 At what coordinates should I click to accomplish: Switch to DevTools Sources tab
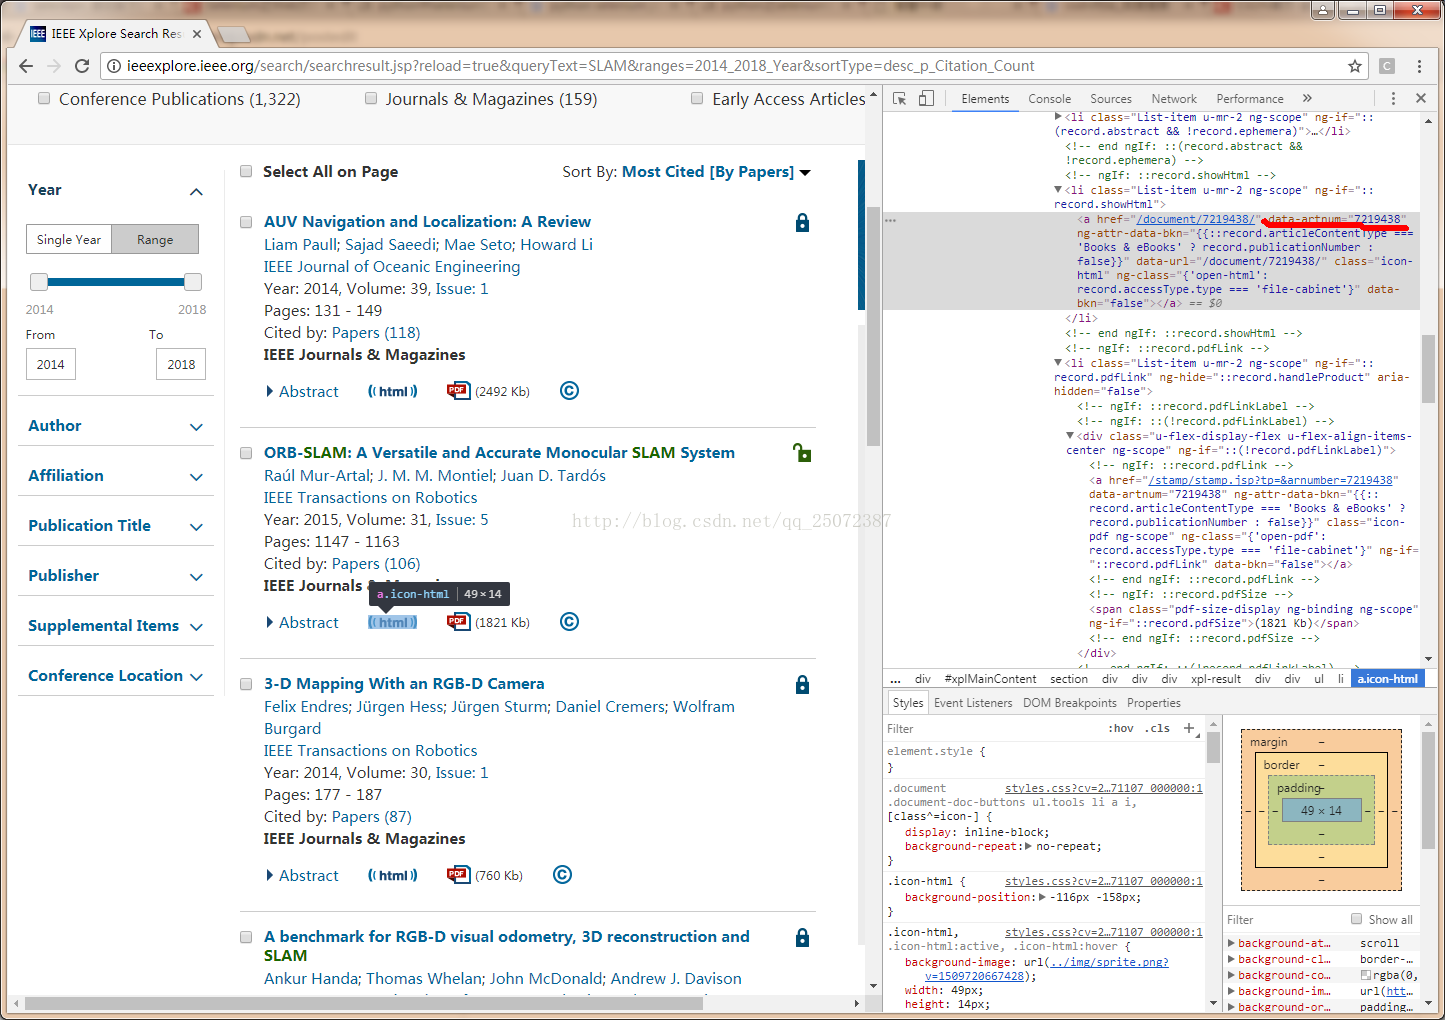click(1111, 99)
